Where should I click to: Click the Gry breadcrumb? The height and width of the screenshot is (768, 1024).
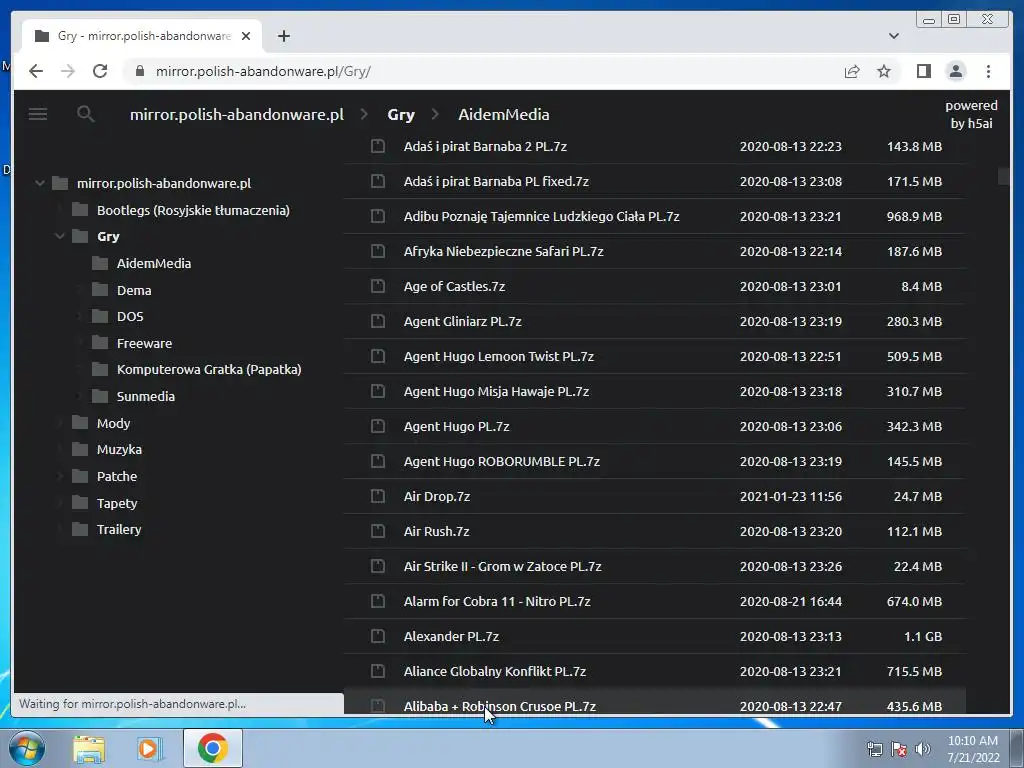[400, 114]
